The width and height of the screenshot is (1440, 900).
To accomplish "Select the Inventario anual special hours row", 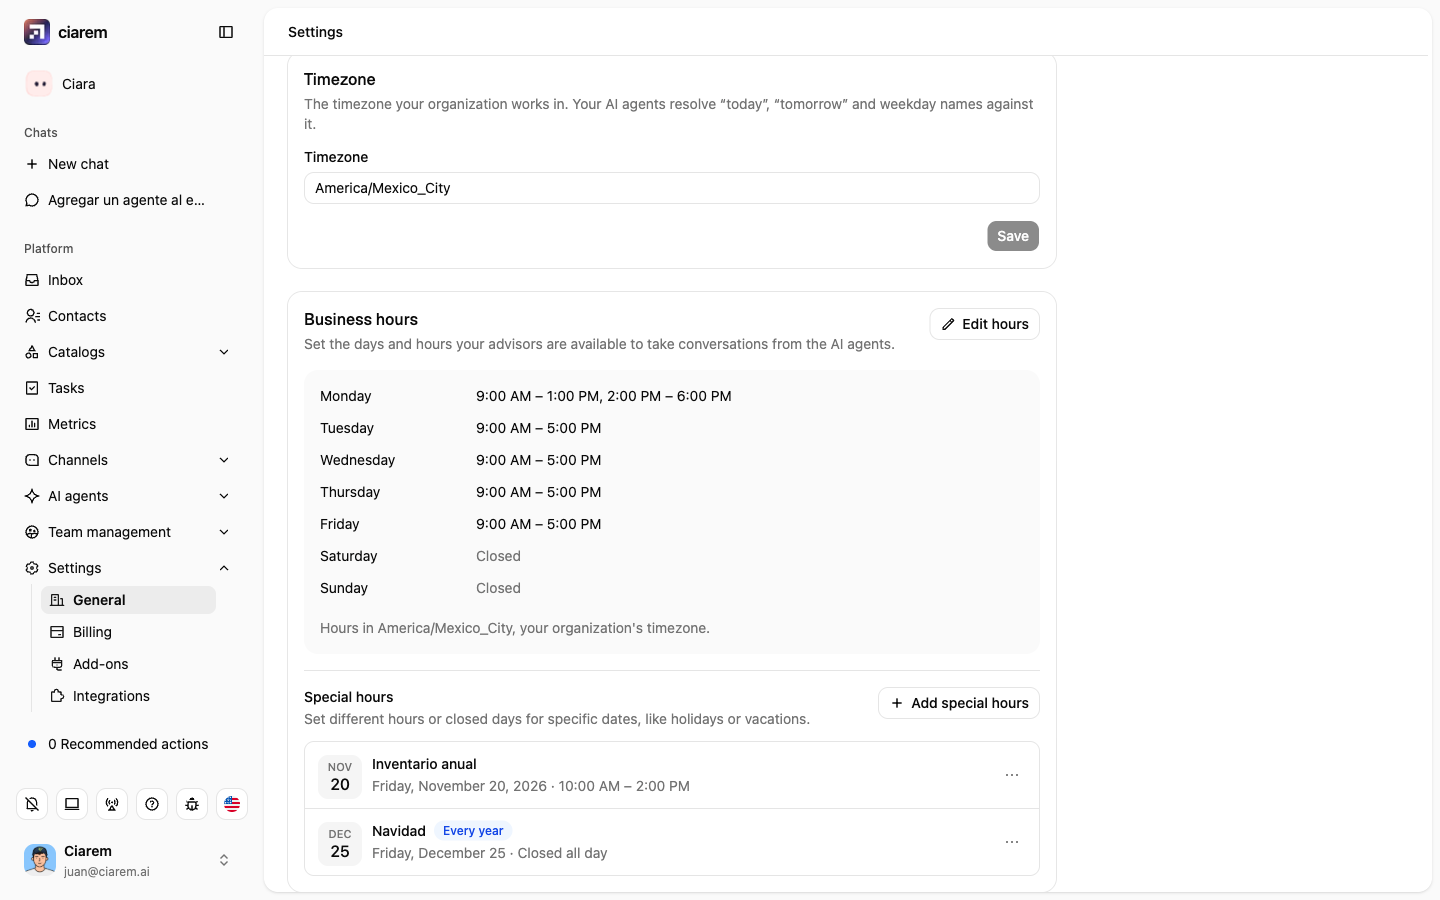I will (672, 775).
